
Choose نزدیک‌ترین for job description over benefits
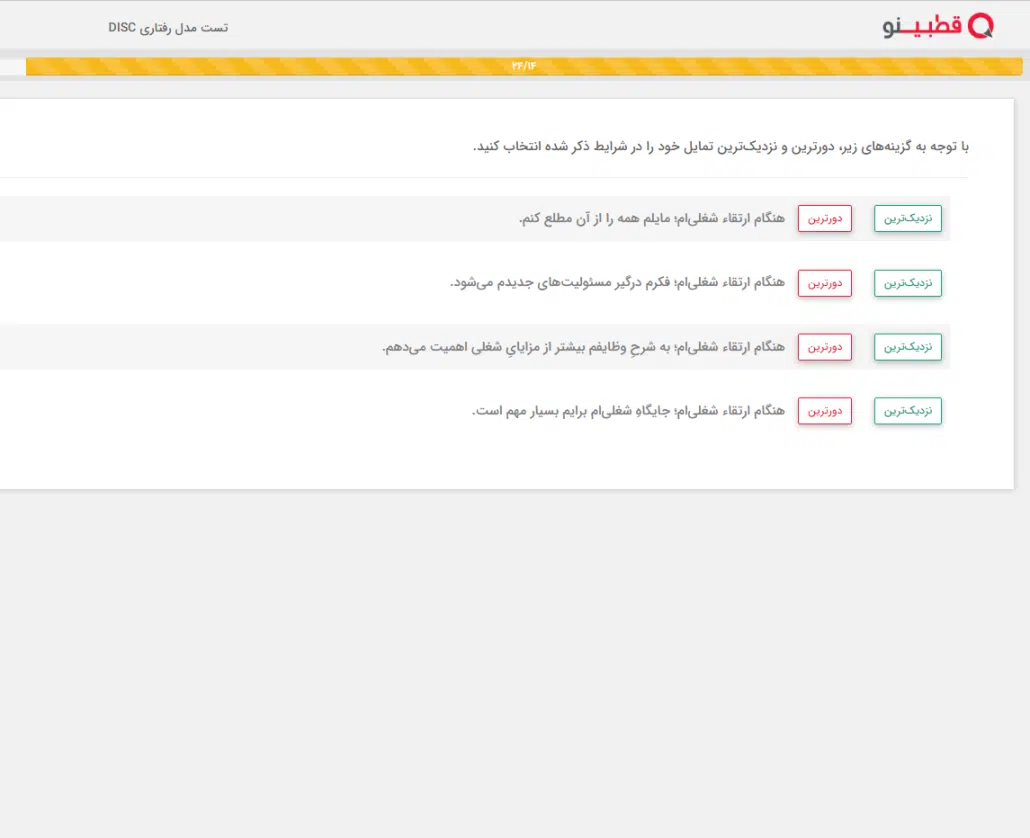click(x=907, y=347)
